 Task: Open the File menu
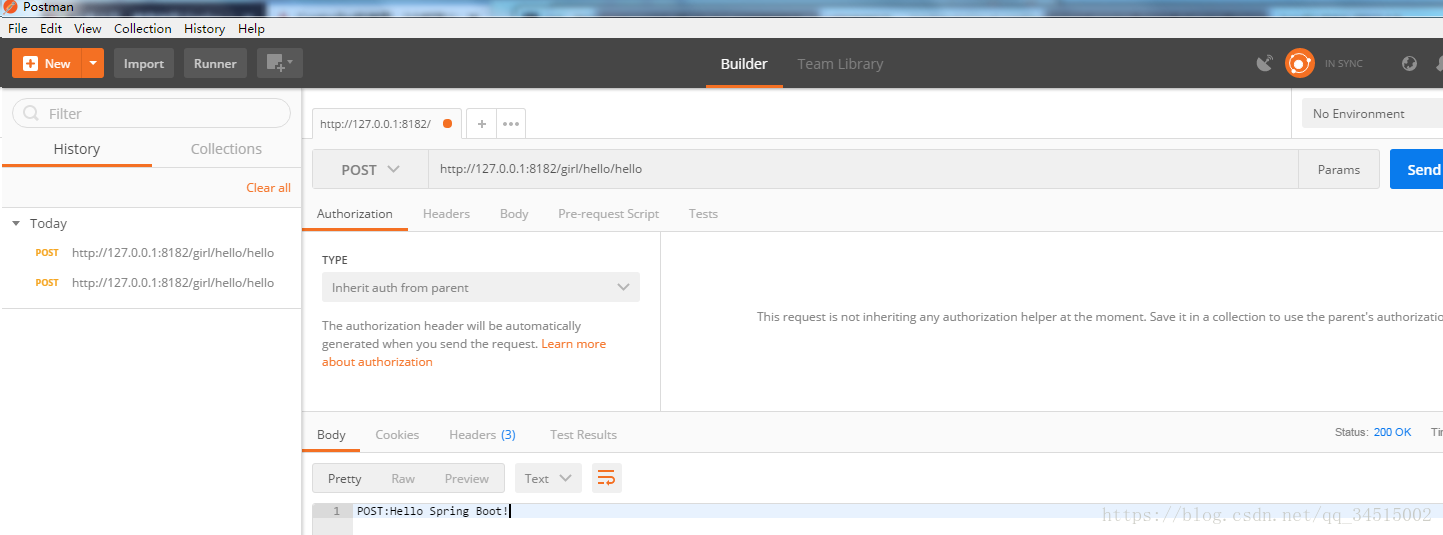18,28
